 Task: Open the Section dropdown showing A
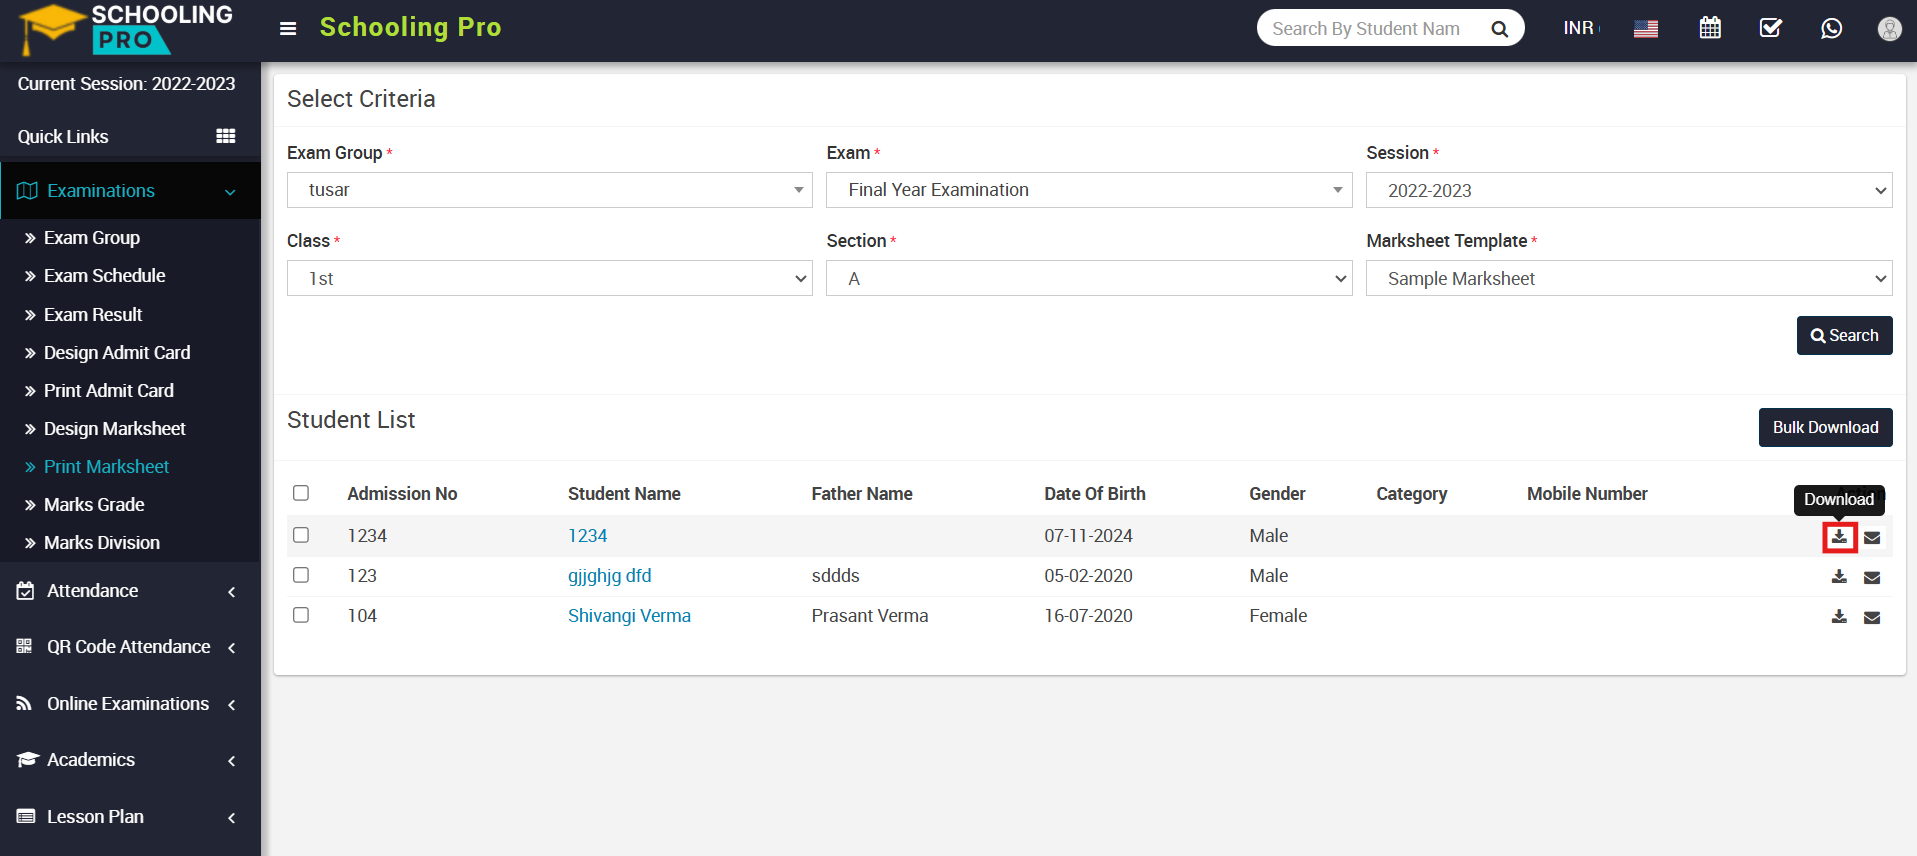[x=1089, y=278]
